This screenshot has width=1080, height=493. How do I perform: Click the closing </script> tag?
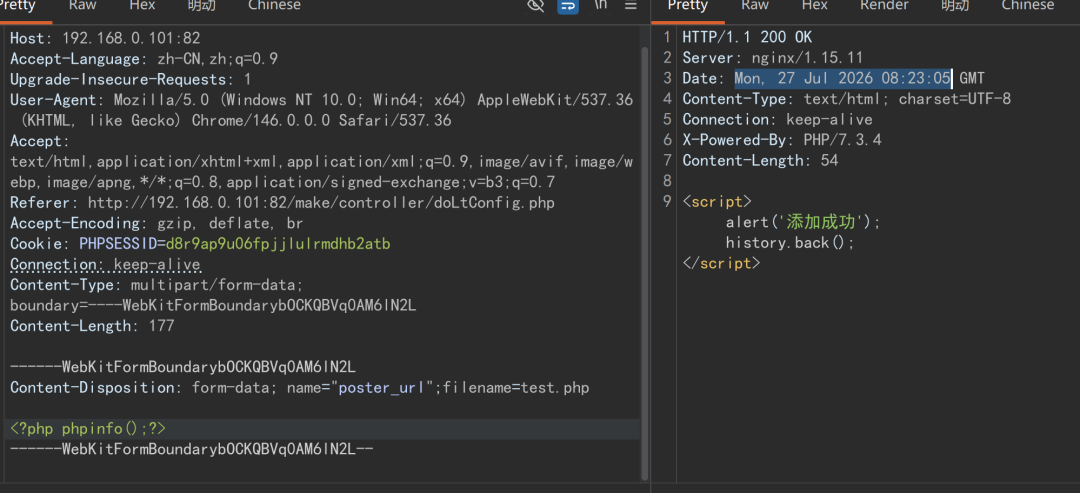(x=721, y=264)
